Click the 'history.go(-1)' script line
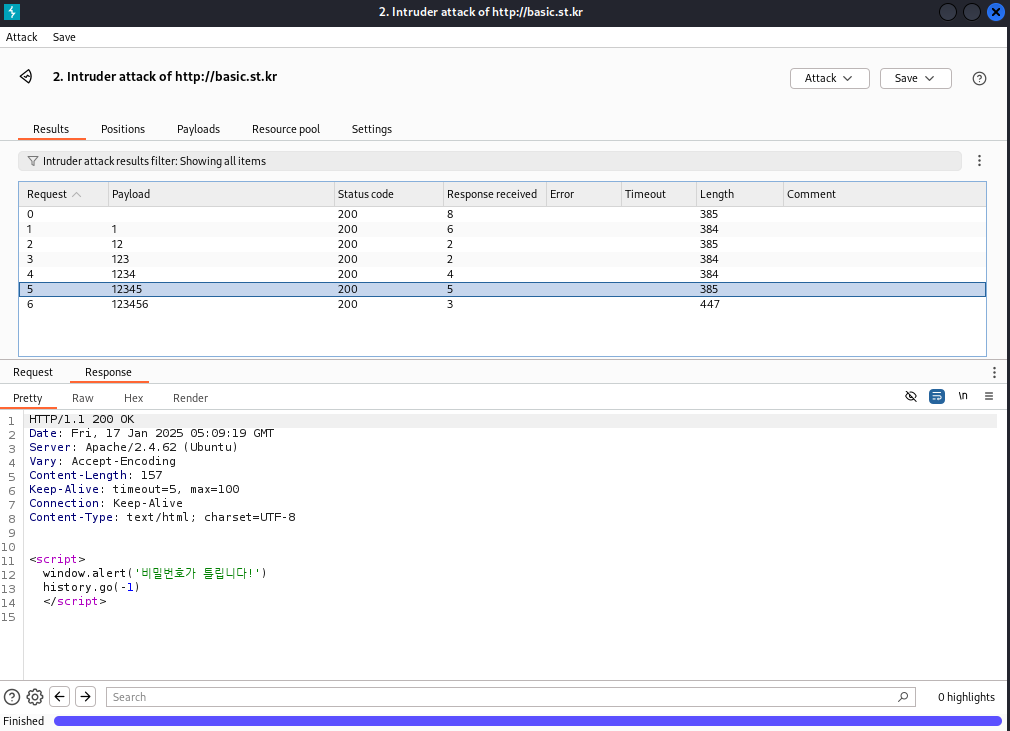 [91, 587]
